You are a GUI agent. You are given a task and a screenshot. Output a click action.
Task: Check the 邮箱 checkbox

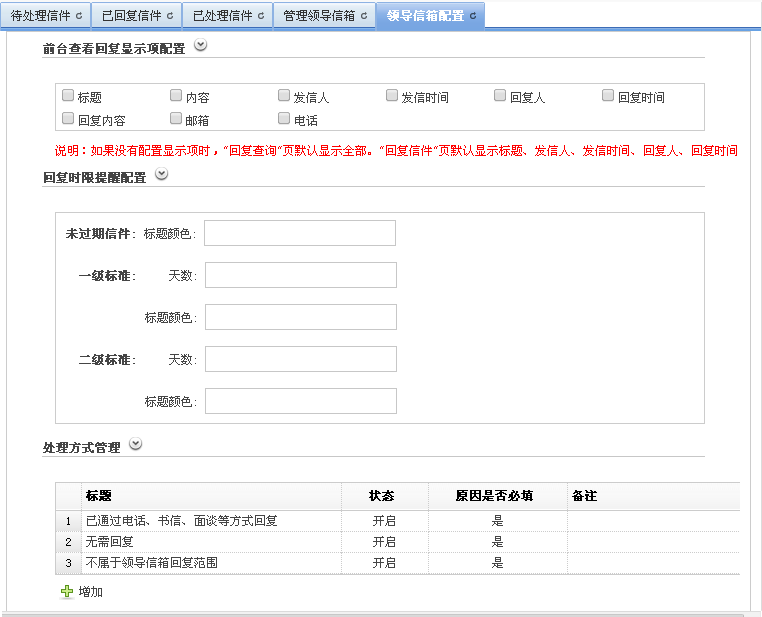(176, 119)
